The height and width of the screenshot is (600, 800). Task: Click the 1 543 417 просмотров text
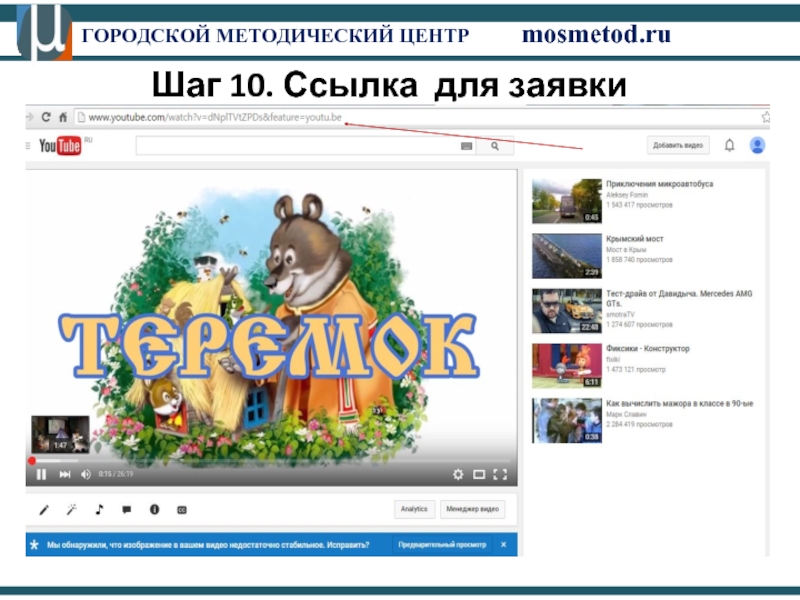coord(639,205)
